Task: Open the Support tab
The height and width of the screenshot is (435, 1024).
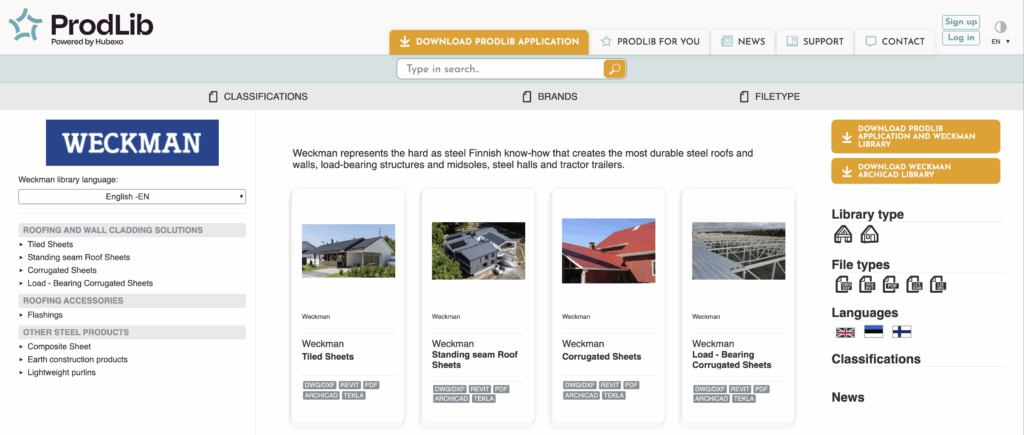Action: (x=815, y=41)
